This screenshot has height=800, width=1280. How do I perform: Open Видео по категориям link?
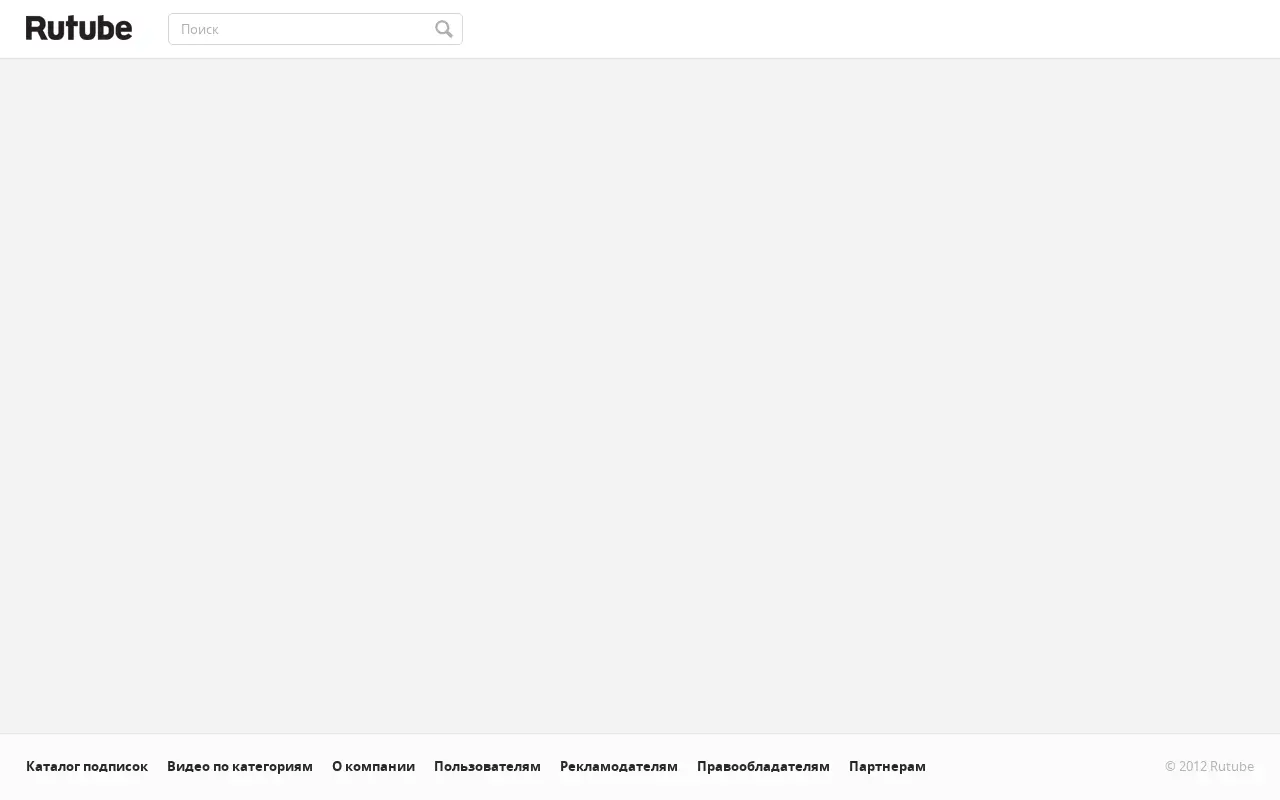click(240, 766)
